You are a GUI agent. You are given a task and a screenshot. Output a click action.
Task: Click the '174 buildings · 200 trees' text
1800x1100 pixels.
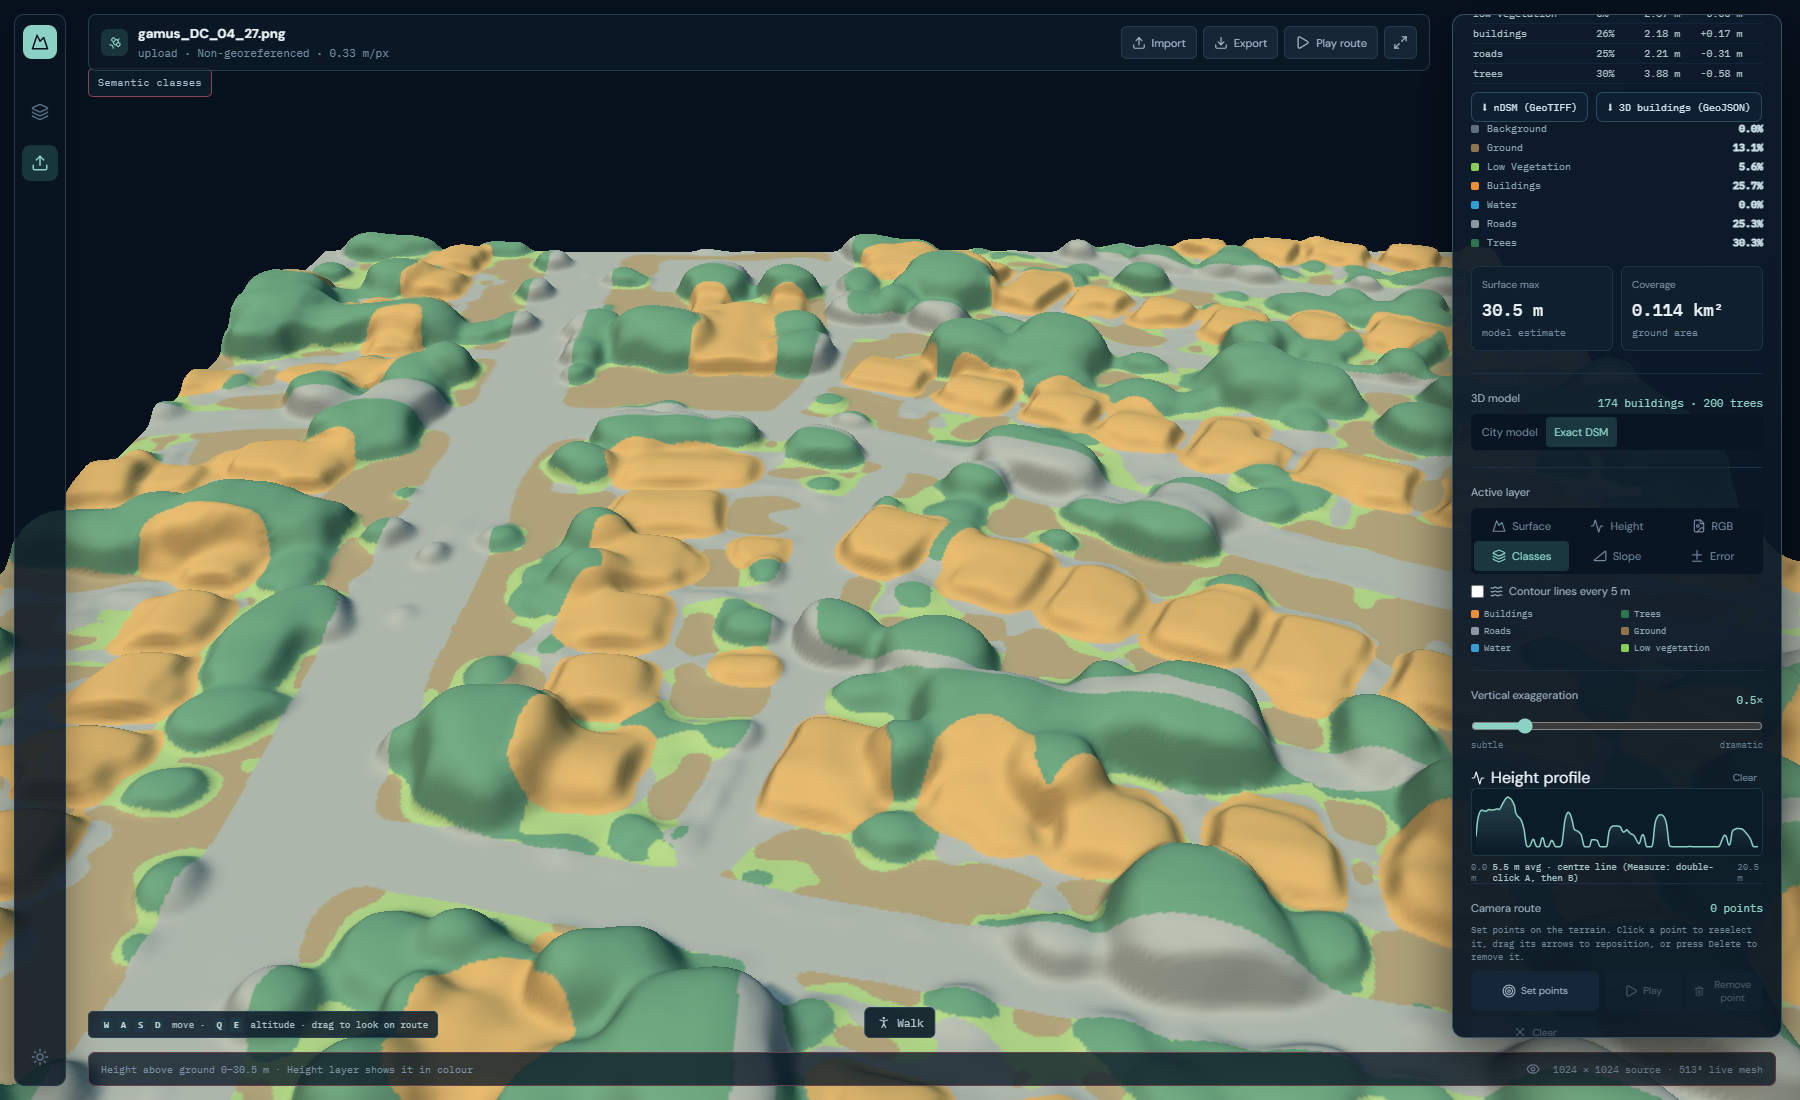tap(1679, 403)
